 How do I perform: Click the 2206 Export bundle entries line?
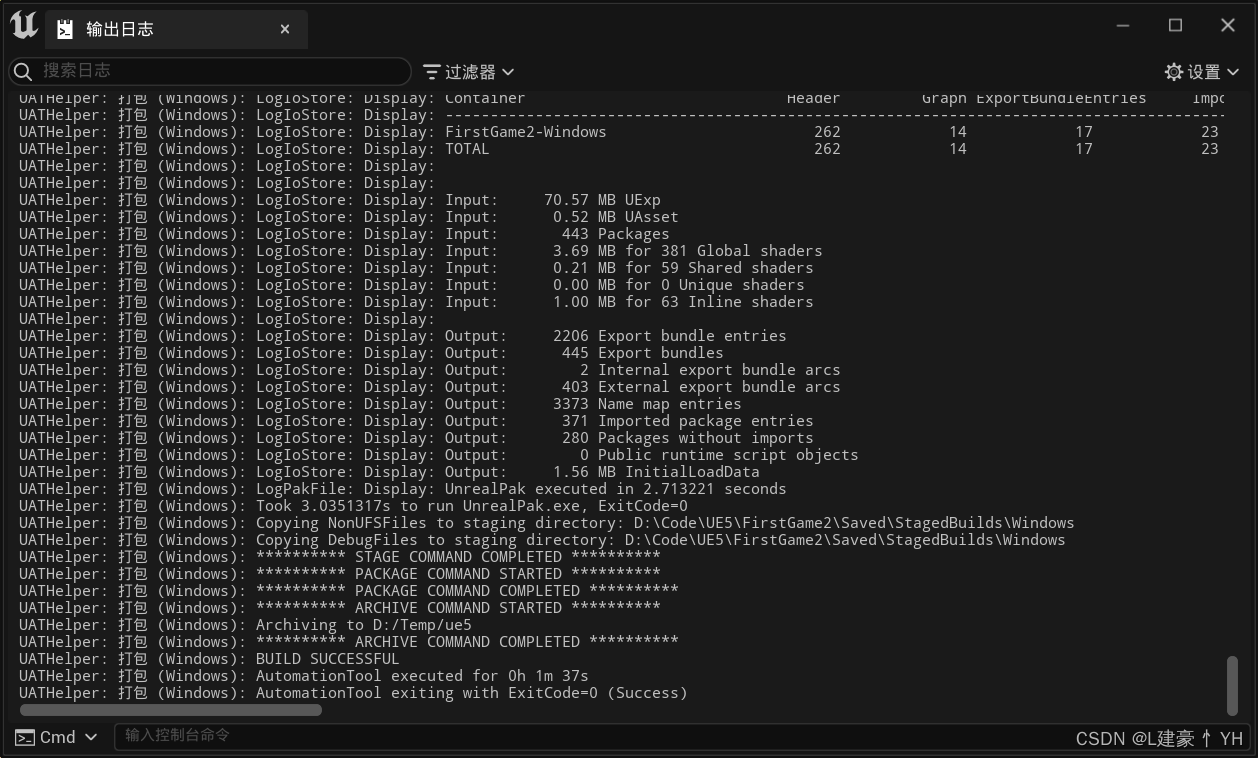[x=403, y=336]
